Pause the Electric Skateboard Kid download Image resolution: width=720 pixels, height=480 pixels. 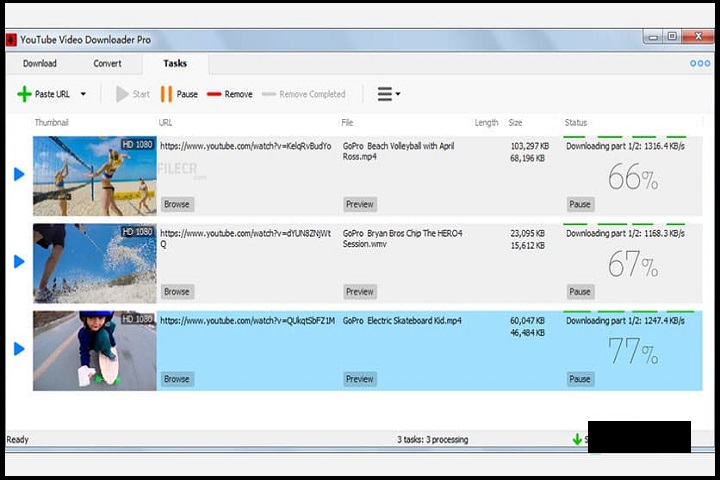[x=580, y=379]
